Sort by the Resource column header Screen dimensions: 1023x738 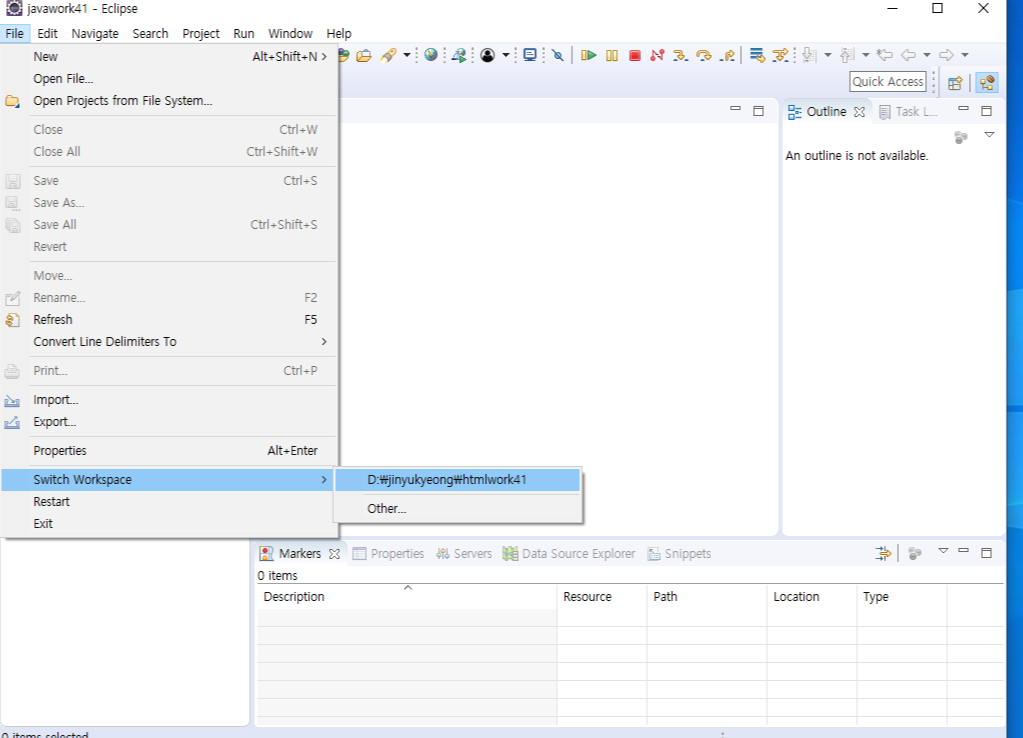(602, 596)
